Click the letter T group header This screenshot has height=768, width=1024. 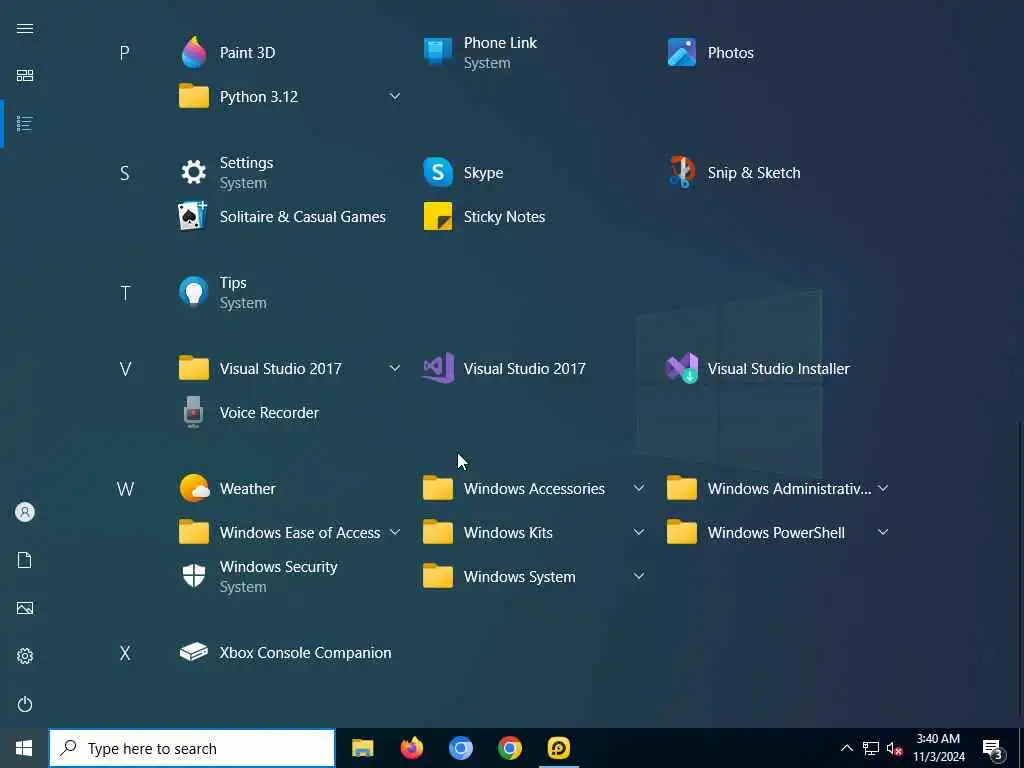pos(125,293)
